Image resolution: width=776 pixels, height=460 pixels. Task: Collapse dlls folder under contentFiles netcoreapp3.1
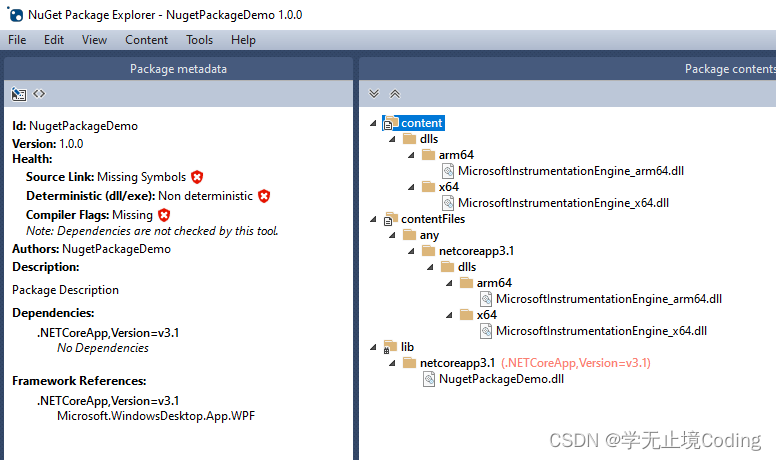point(431,267)
